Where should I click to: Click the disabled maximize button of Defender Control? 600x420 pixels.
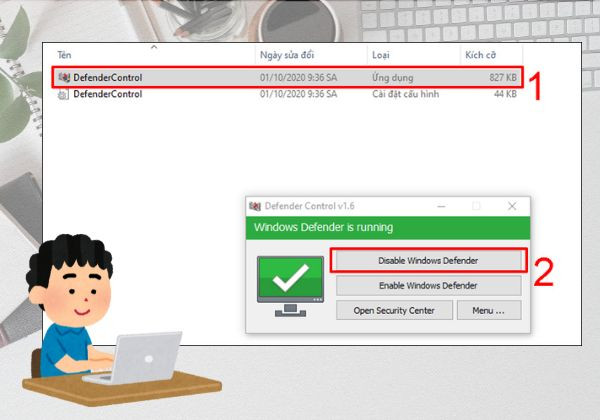coord(476,206)
